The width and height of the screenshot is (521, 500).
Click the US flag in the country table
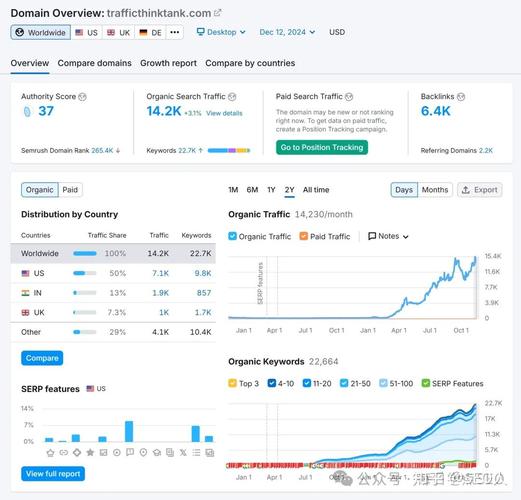point(25,273)
